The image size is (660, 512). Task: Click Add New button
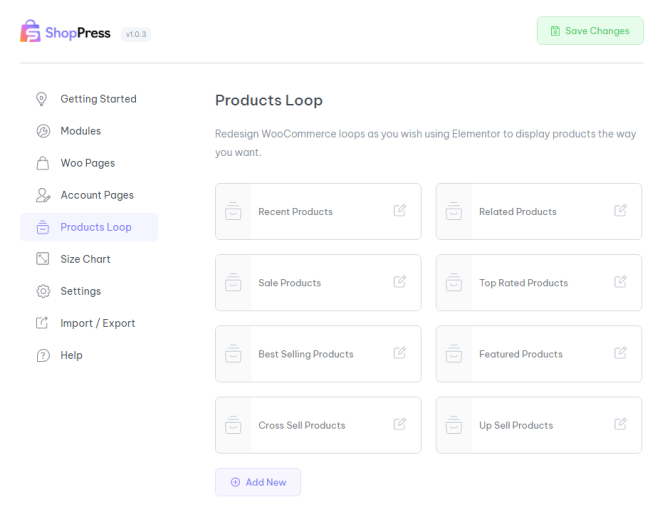coord(258,482)
